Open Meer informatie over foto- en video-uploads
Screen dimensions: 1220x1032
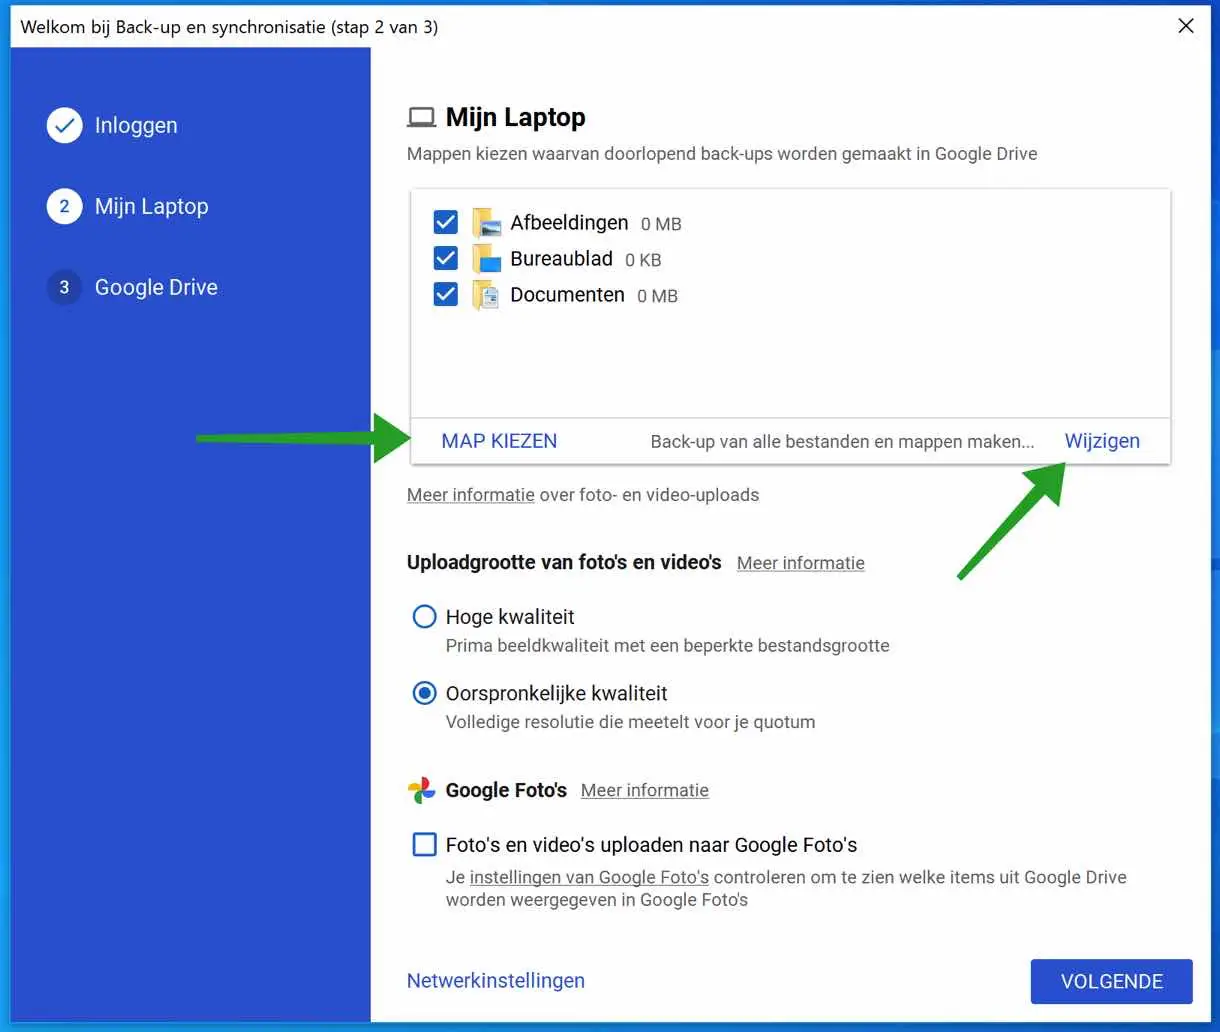tap(470, 495)
